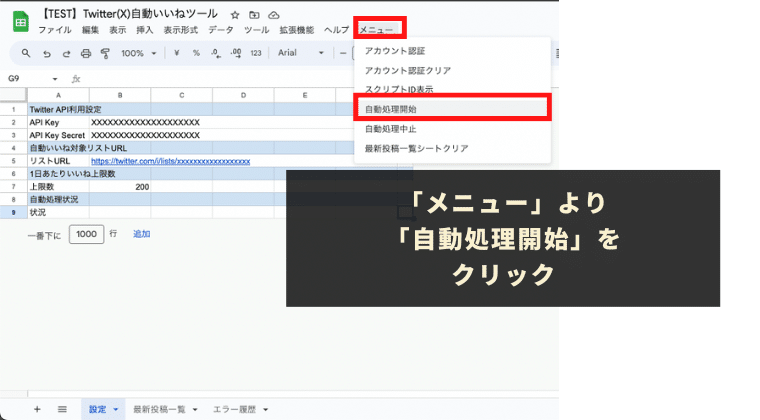This screenshot has width=760, height=420.
Task: Print the spreadsheet
Action: 86,53
